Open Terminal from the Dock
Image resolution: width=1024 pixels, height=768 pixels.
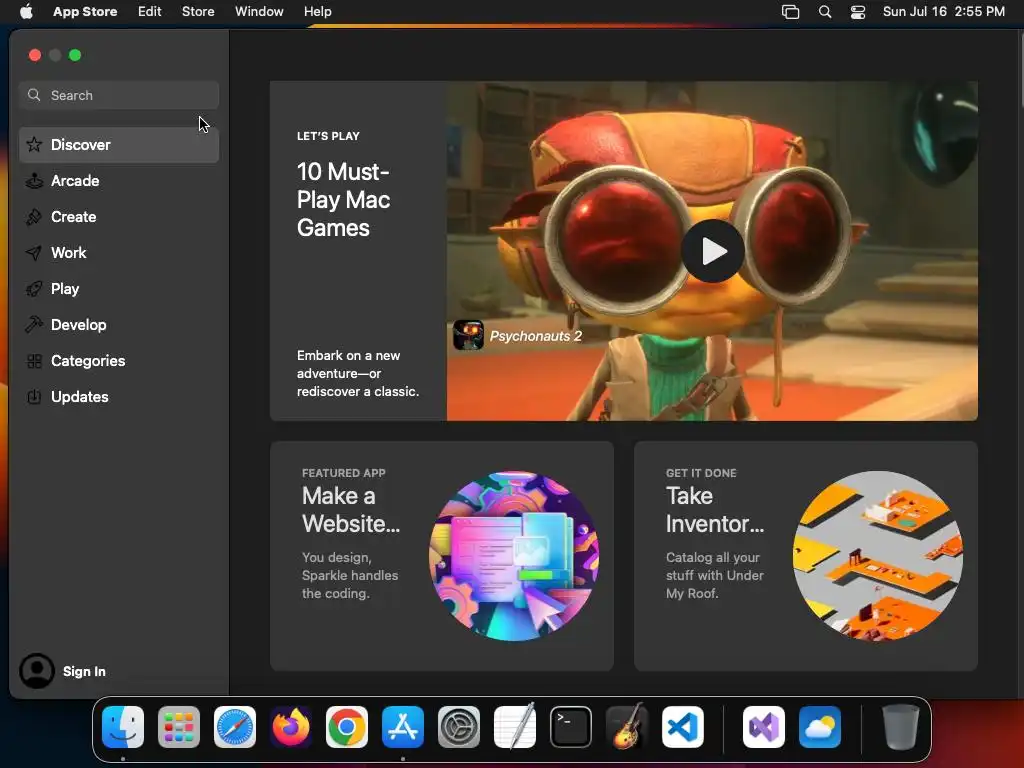571,726
